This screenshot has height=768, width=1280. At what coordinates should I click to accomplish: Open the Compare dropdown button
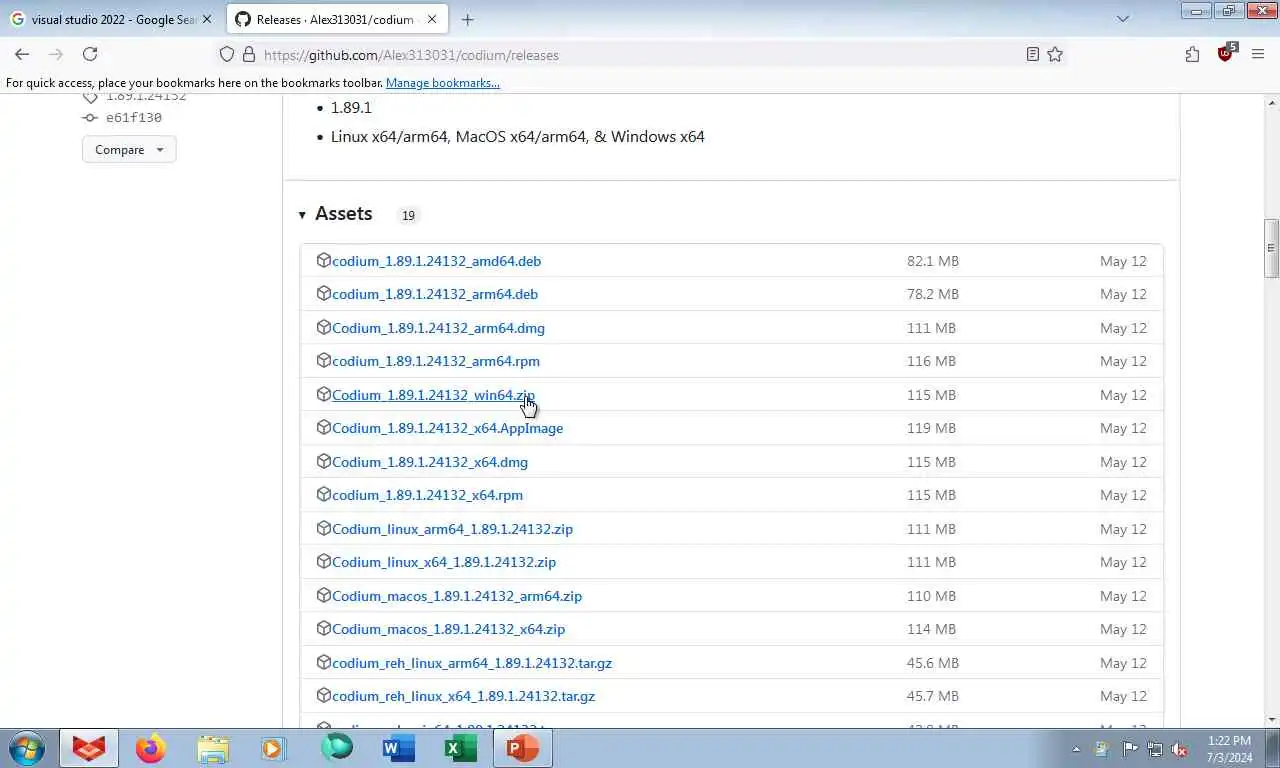[129, 150]
